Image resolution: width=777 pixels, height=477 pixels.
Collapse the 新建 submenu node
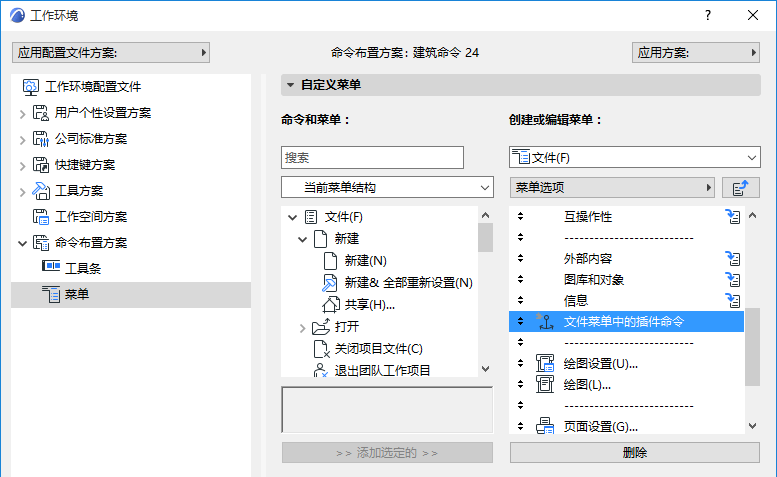302,239
